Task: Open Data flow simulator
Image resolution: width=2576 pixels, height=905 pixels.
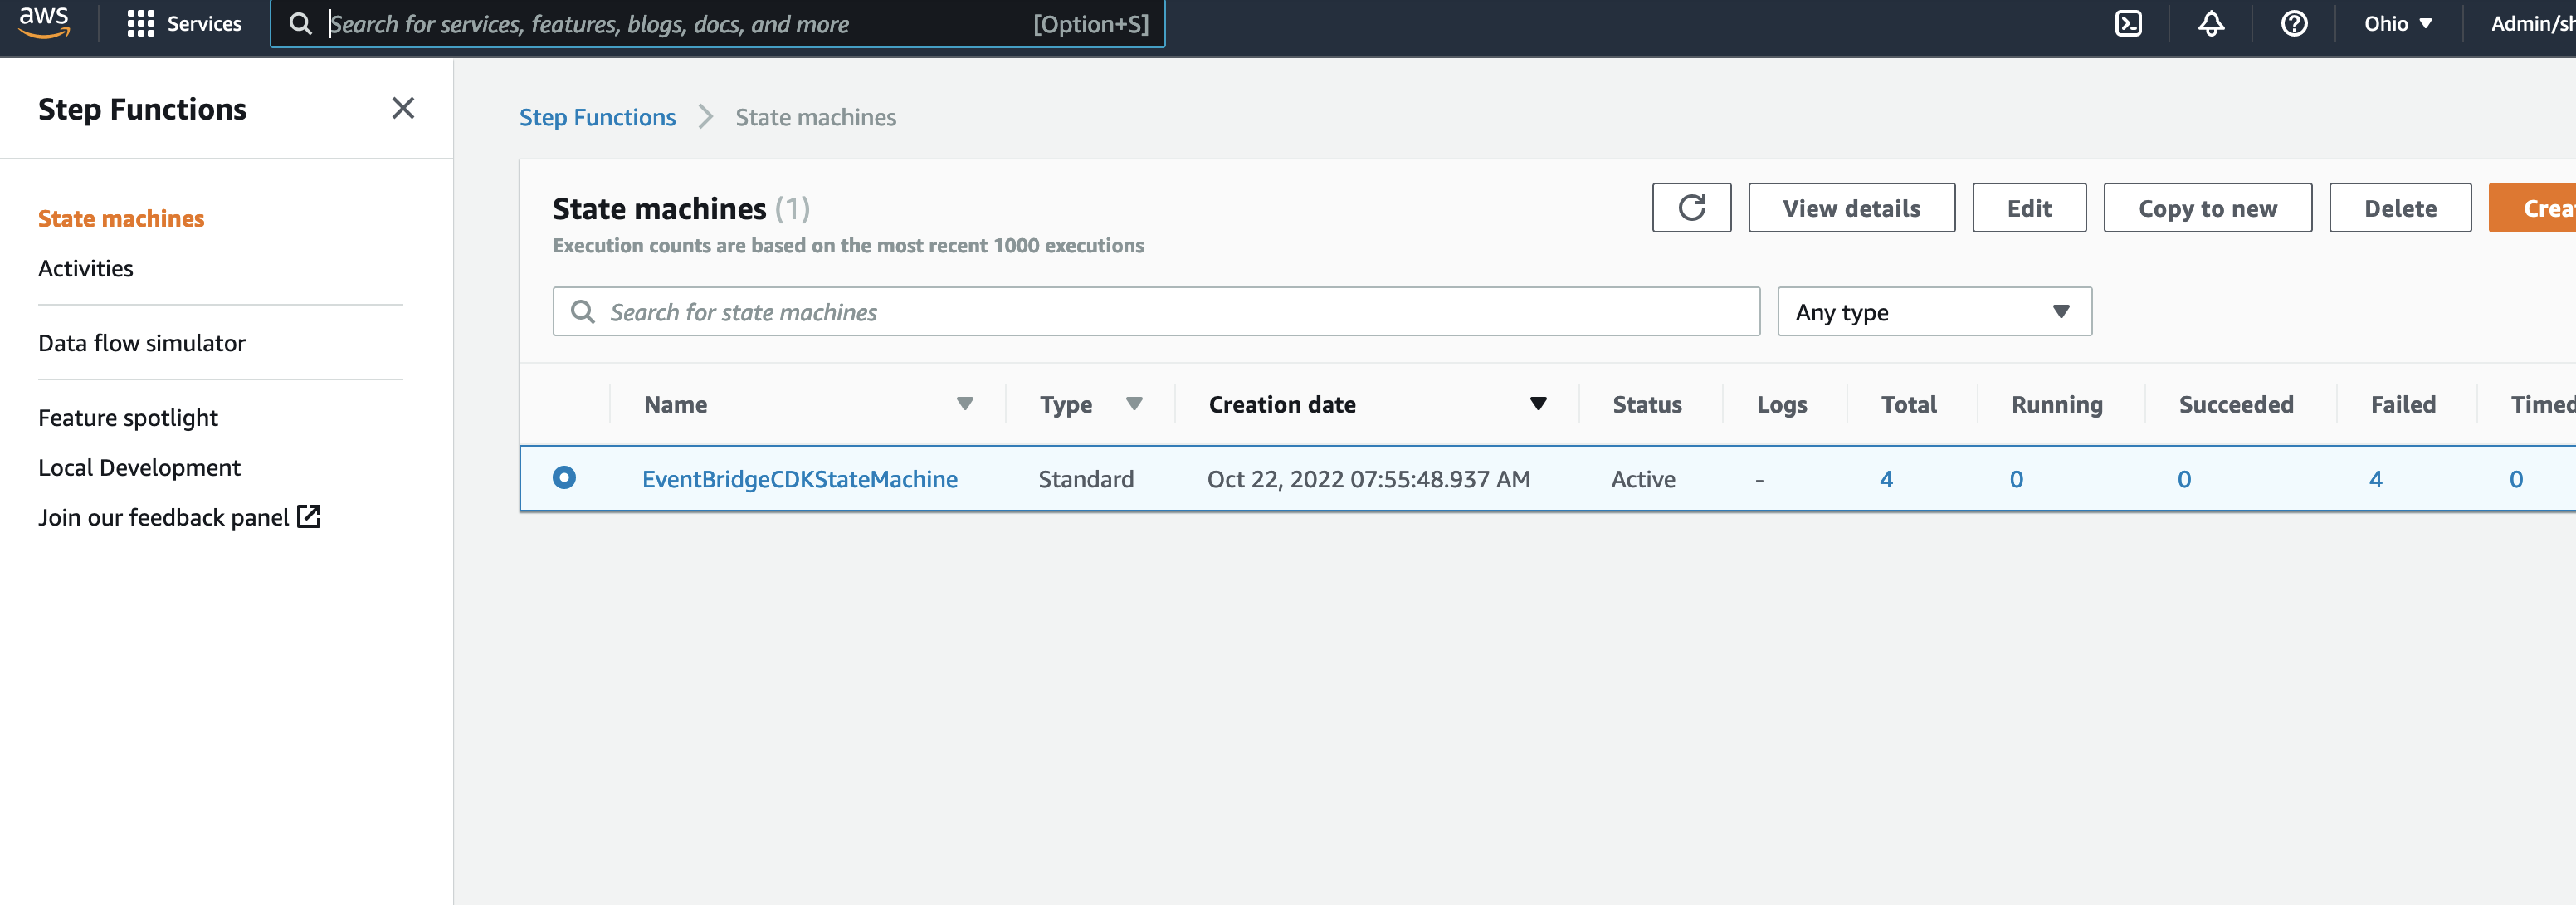Action: 142,344
